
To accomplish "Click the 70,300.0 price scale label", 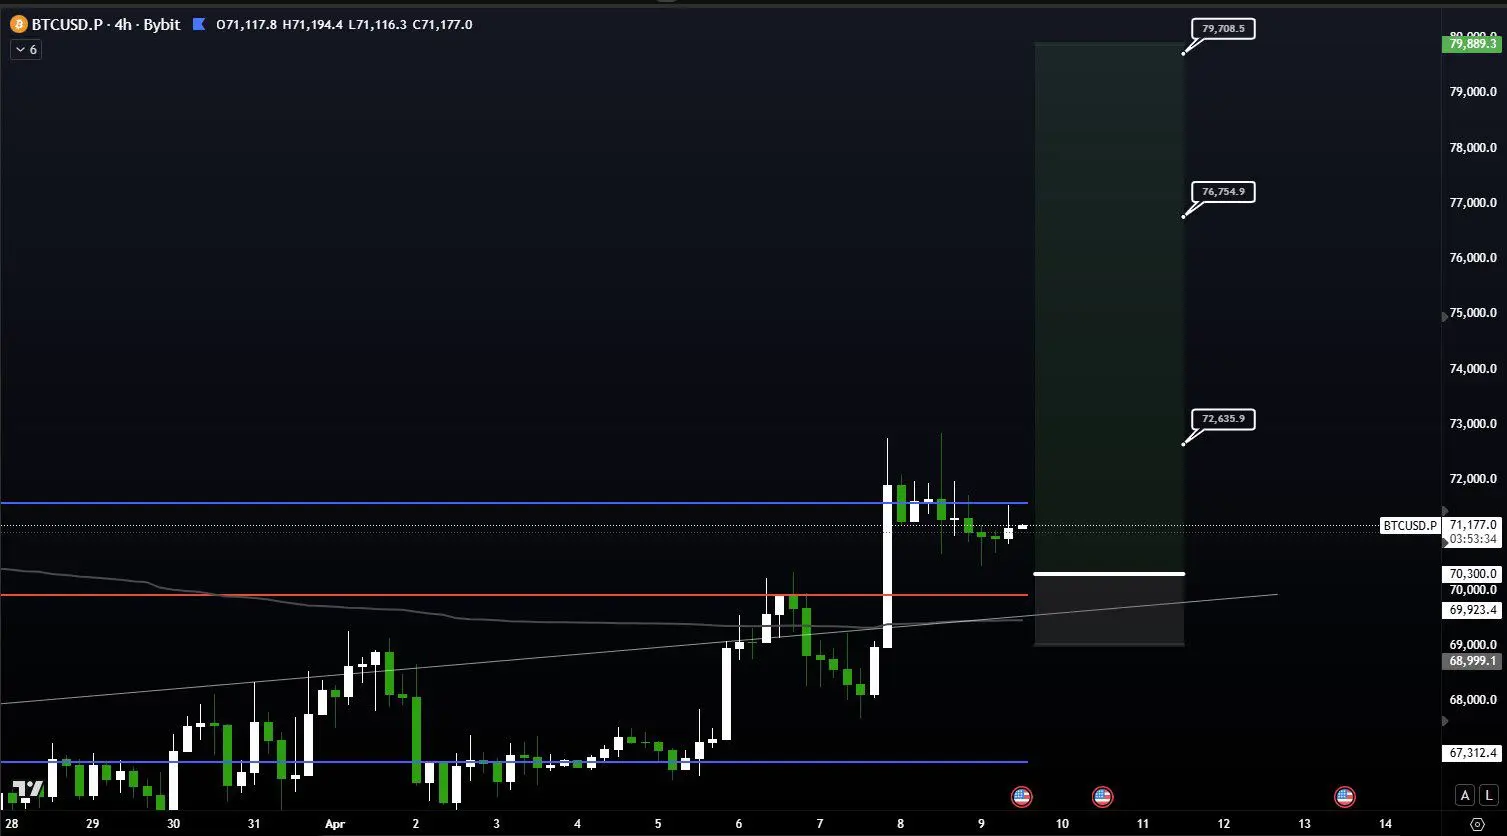I will pyautogui.click(x=1472, y=574).
